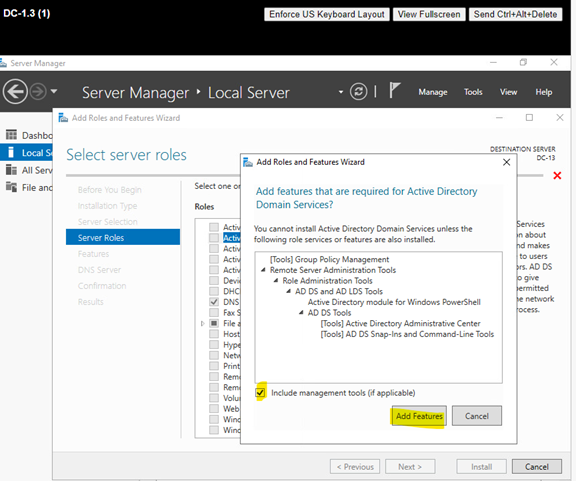The image size is (576, 481).
Task: Click Cancel in the wizard footer
Action: [536, 467]
